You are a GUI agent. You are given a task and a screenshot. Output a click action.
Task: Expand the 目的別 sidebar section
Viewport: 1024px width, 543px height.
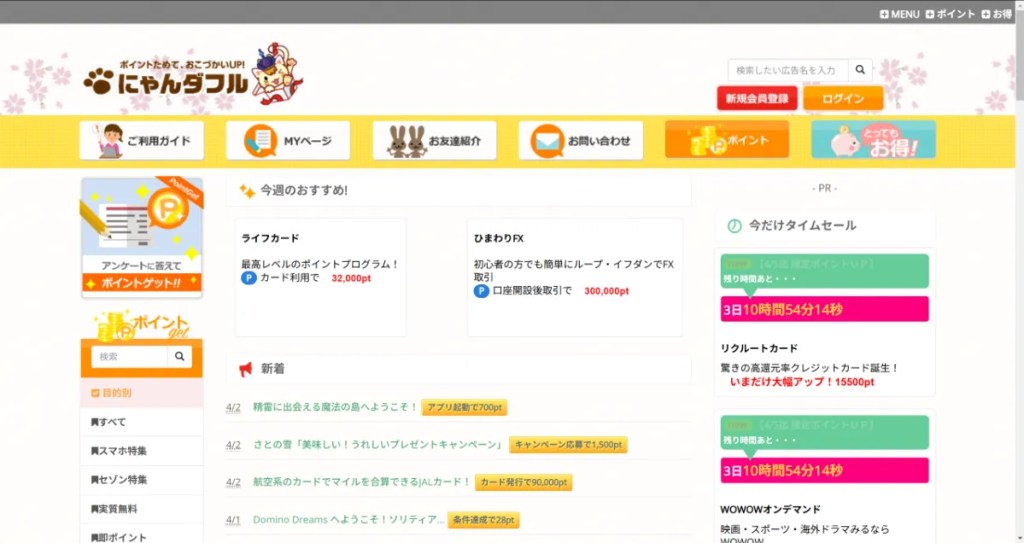pos(141,393)
